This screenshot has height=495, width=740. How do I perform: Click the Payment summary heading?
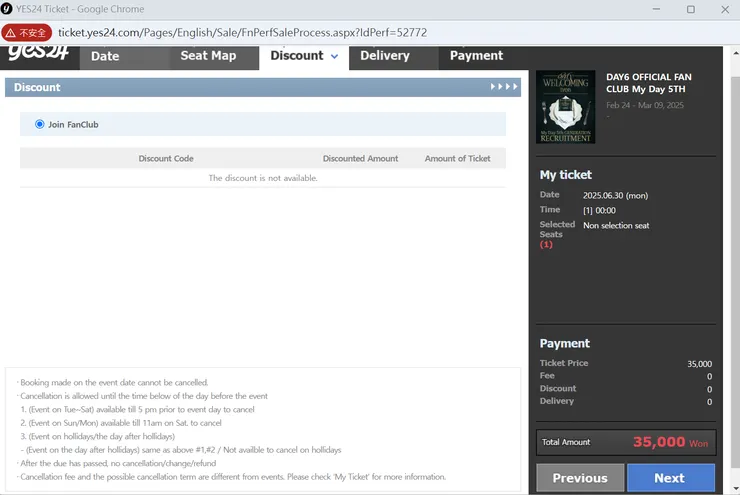(564, 344)
